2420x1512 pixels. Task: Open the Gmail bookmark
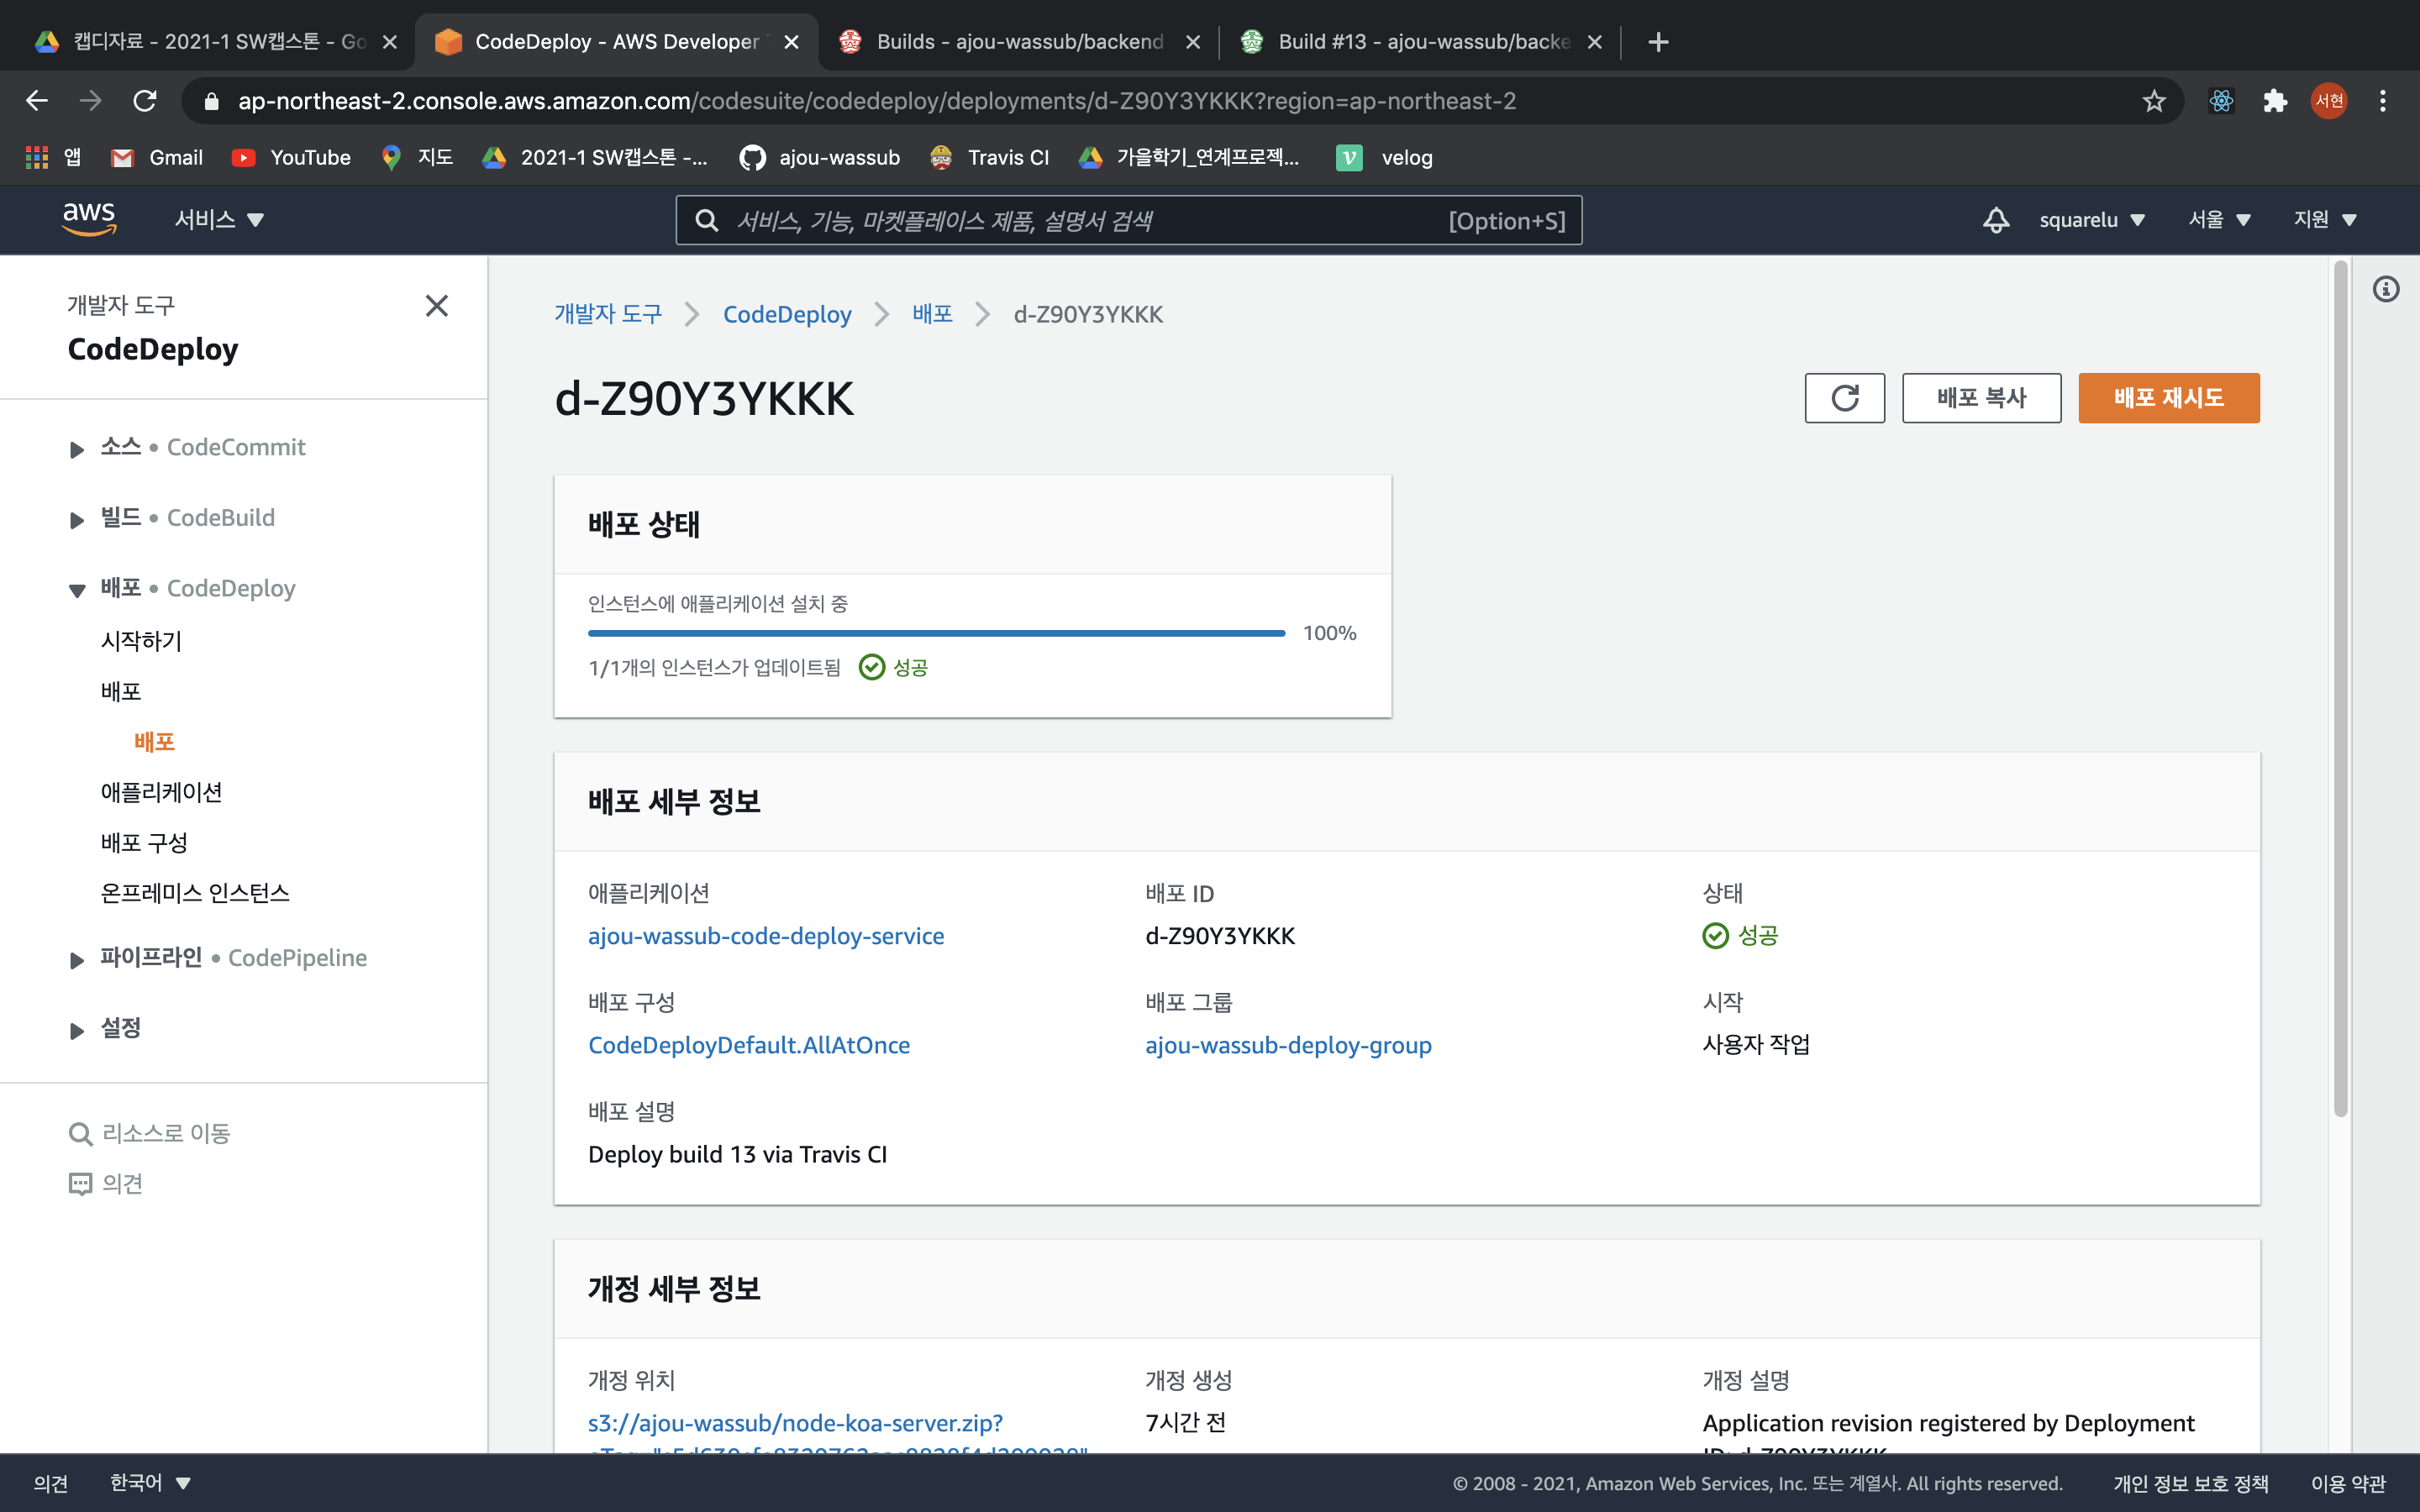click(x=157, y=157)
